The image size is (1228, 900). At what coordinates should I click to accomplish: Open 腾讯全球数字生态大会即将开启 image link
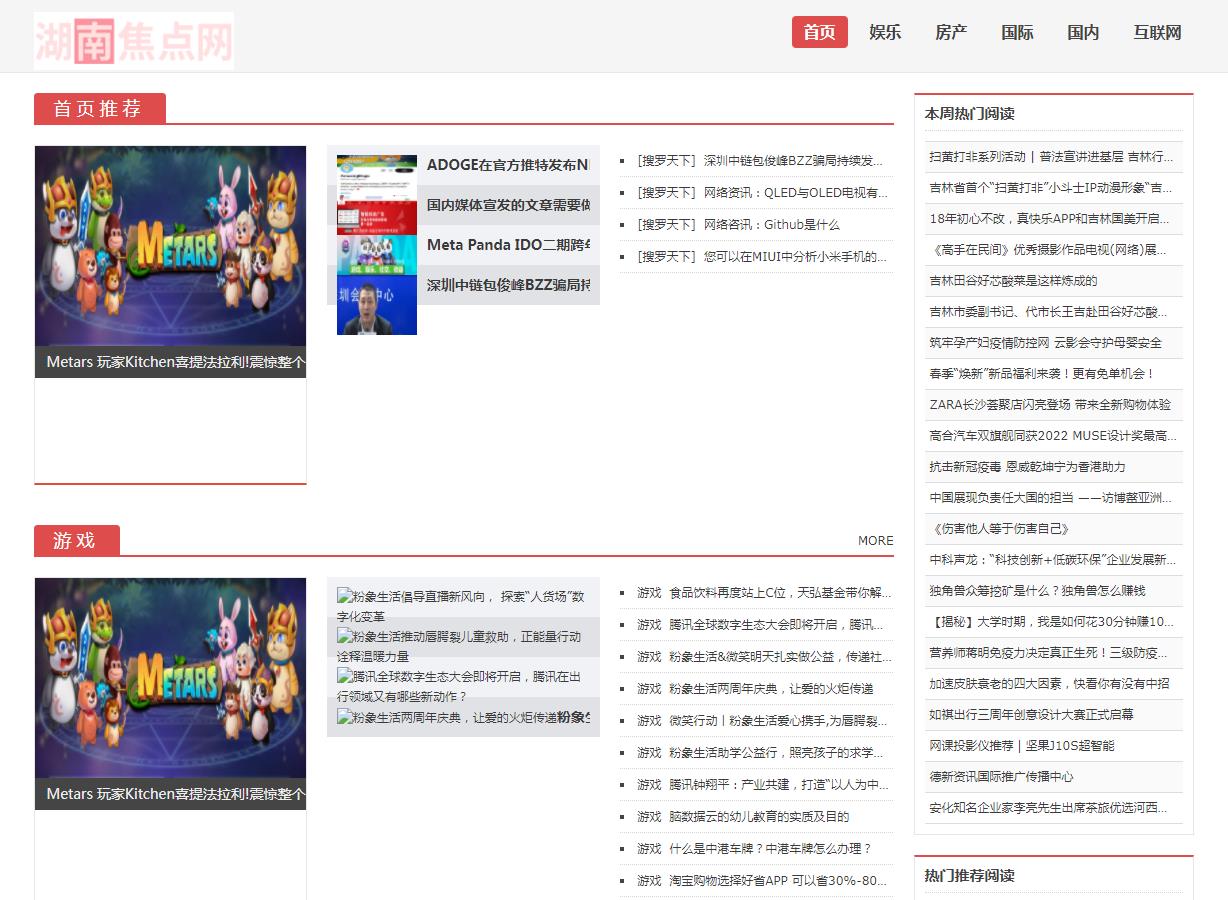(459, 686)
